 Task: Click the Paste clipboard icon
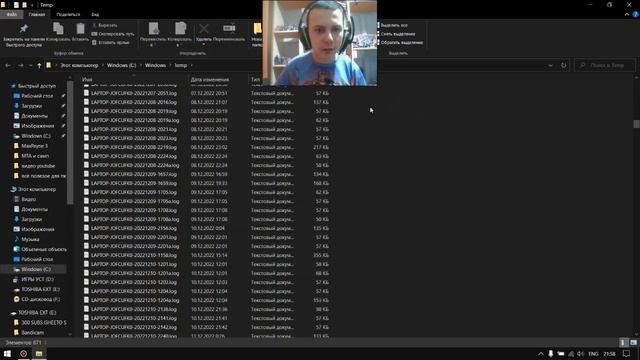(80, 29)
